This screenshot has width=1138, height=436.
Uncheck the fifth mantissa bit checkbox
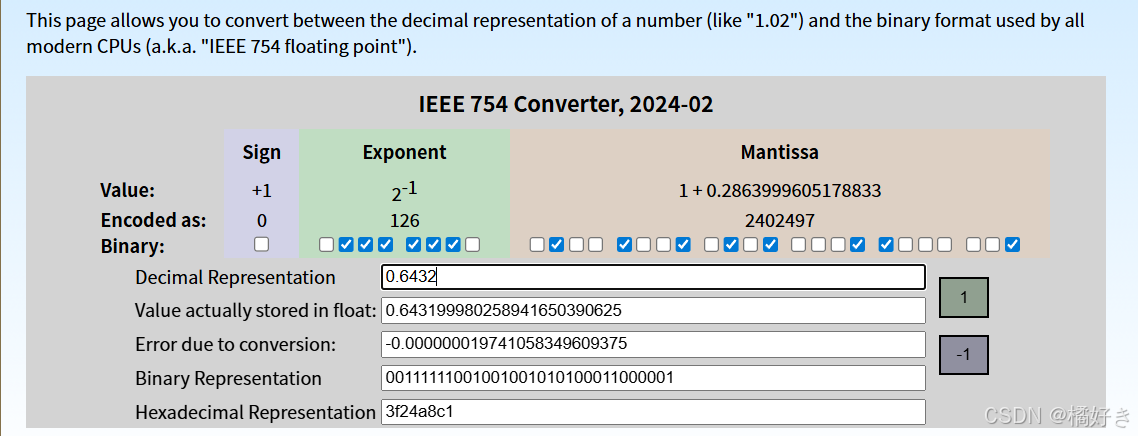click(623, 244)
